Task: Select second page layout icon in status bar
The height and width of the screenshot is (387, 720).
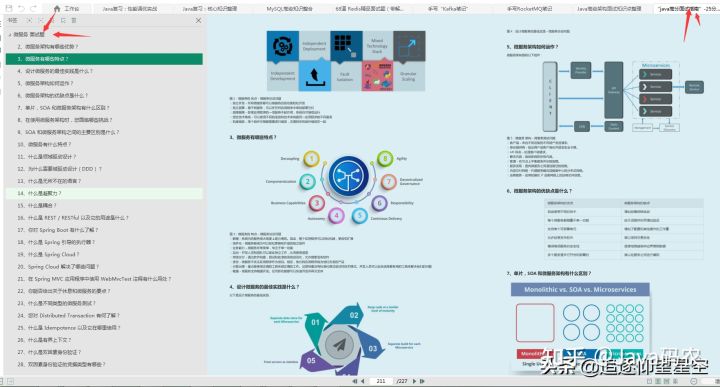Action: tap(658, 381)
